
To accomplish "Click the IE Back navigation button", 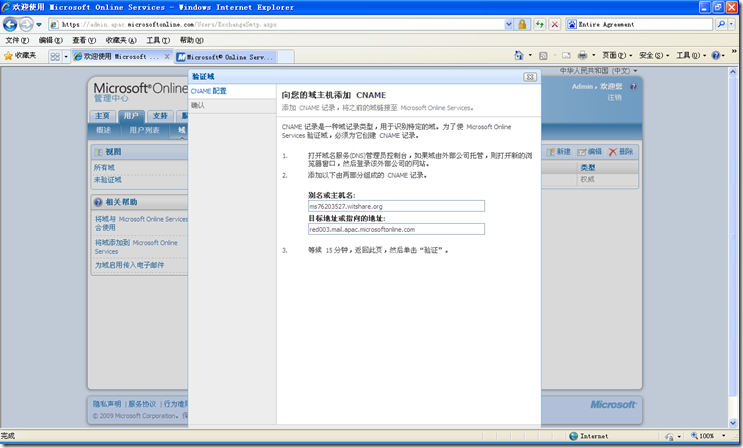I will pyautogui.click(x=10, y=24).
